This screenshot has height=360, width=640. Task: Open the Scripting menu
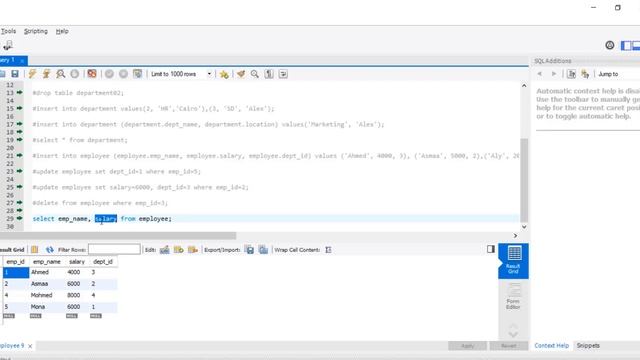36,31
